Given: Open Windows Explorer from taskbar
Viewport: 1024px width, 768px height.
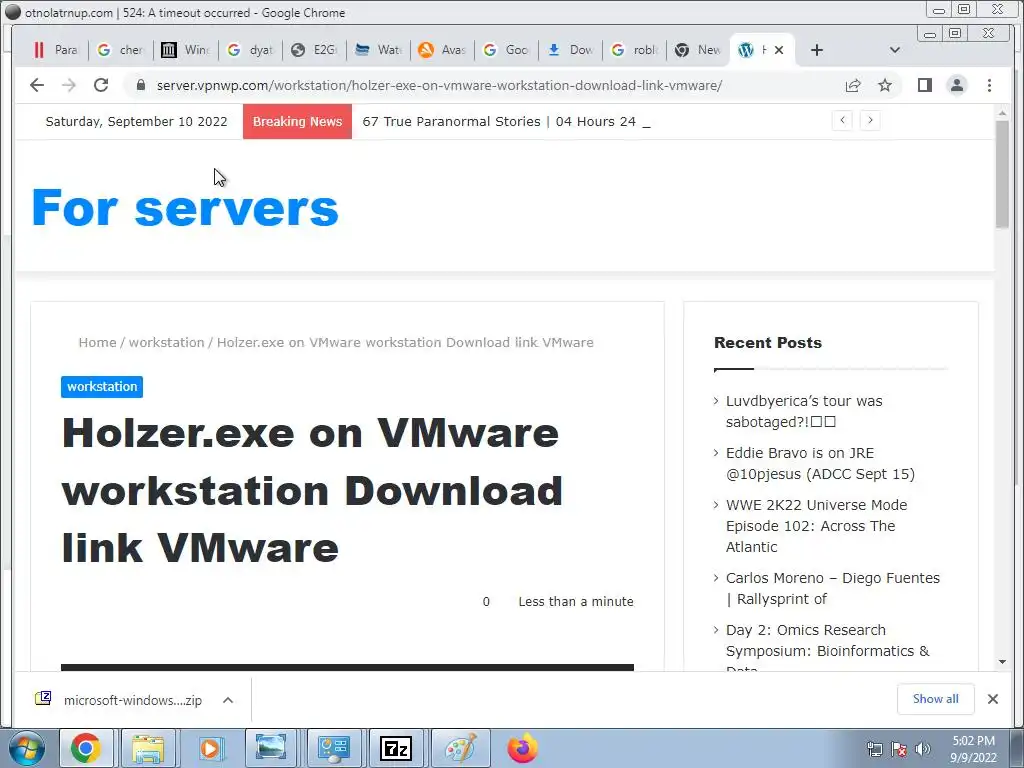Looking at the screenshot, I should click(x=148, y=748).
